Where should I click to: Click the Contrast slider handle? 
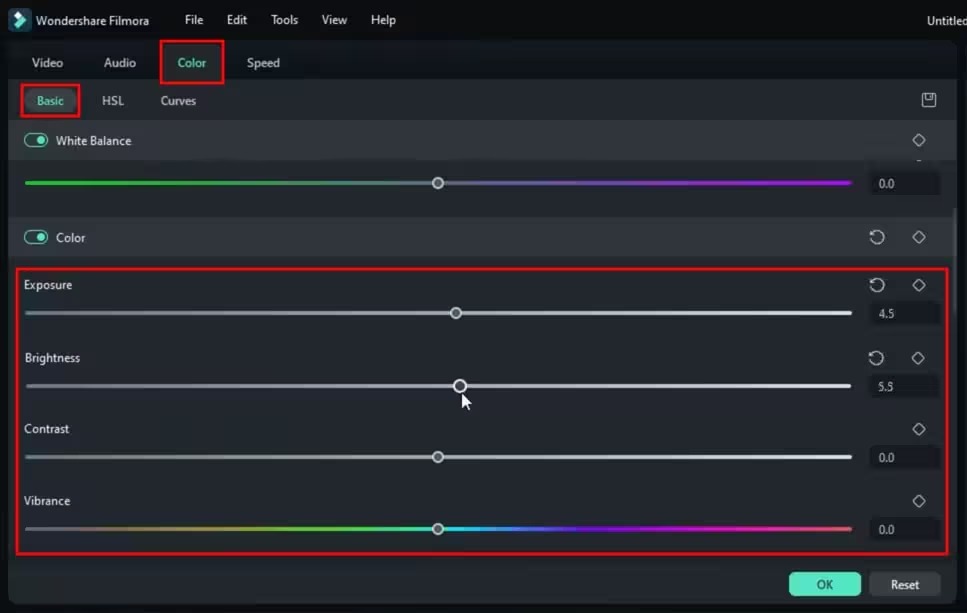point(438,457)
